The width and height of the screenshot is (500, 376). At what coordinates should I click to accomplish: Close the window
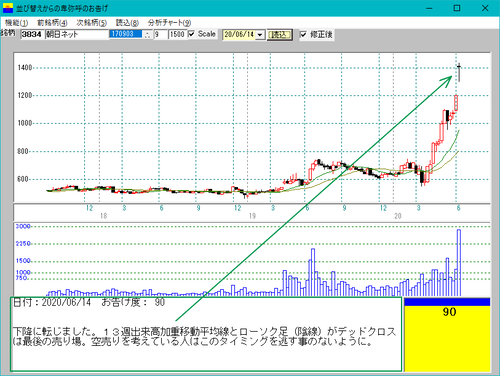point(485,8)
